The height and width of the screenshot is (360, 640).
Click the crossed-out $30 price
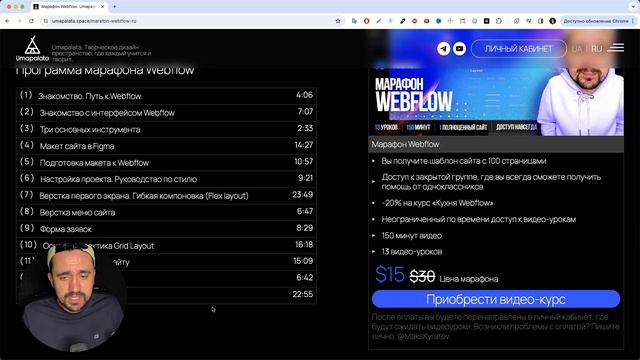[422, 276]
